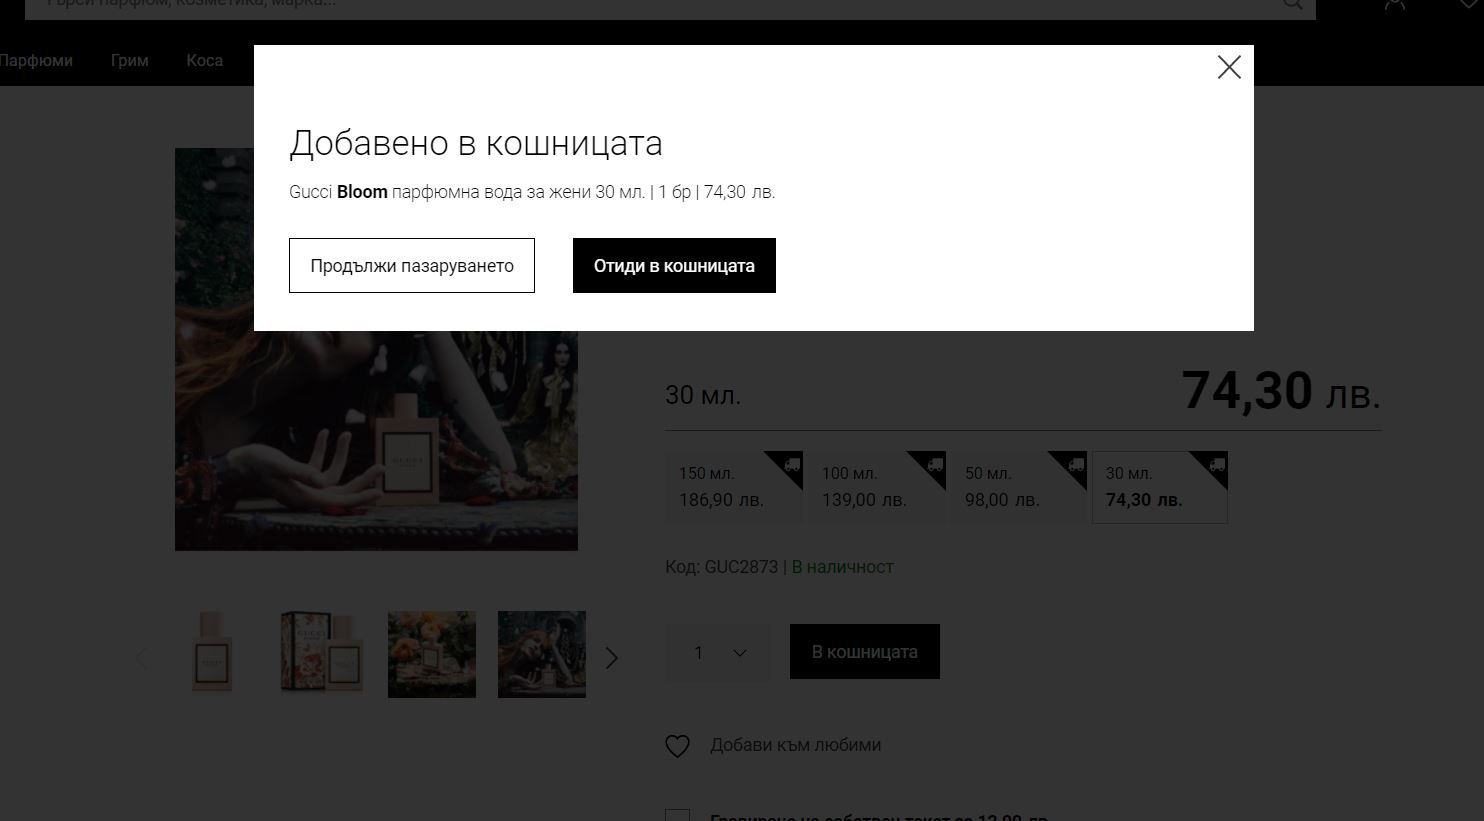Image resolution: width=1484 pixels, height=821 pixels.
Task: Close the added-to-cart popup
Action: 1229,67
